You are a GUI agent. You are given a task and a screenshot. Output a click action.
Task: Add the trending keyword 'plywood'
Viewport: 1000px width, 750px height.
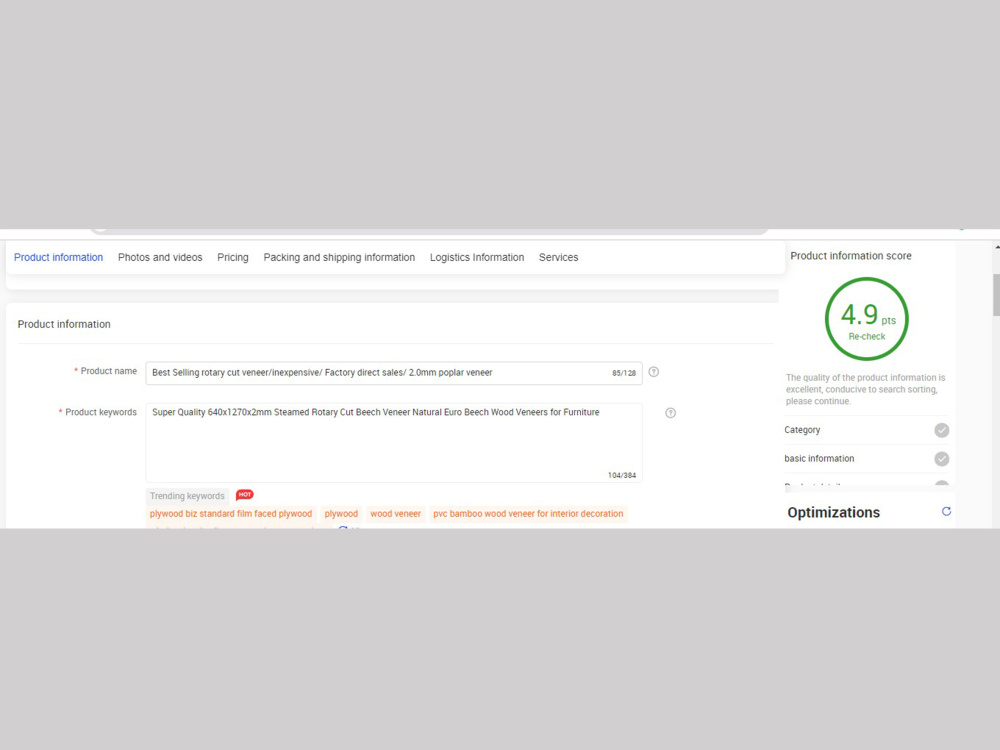(x=341, y=513)
